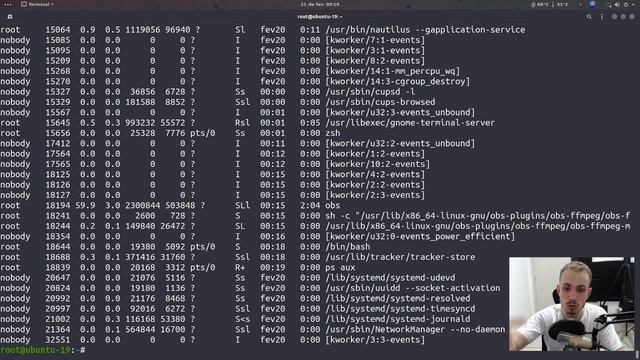Image resolution: width=640 pixels, height=360 pixels.
Task: Click the 2300844 VSZ value
Action: click(x=143, y=205)
